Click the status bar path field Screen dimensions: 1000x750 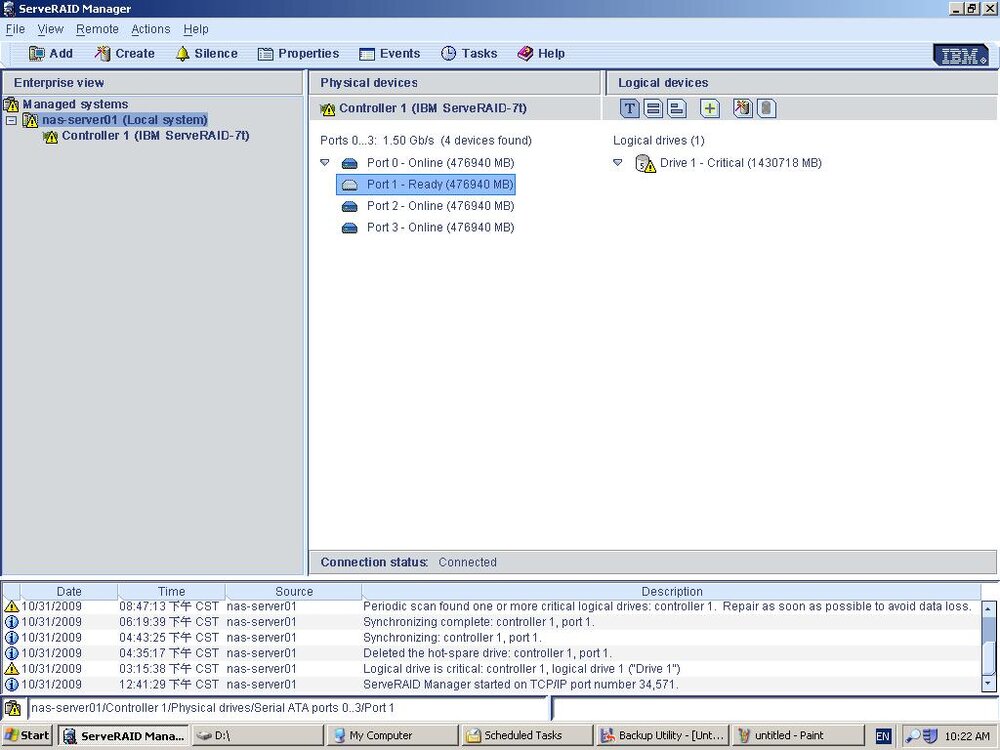coord(288,708)
